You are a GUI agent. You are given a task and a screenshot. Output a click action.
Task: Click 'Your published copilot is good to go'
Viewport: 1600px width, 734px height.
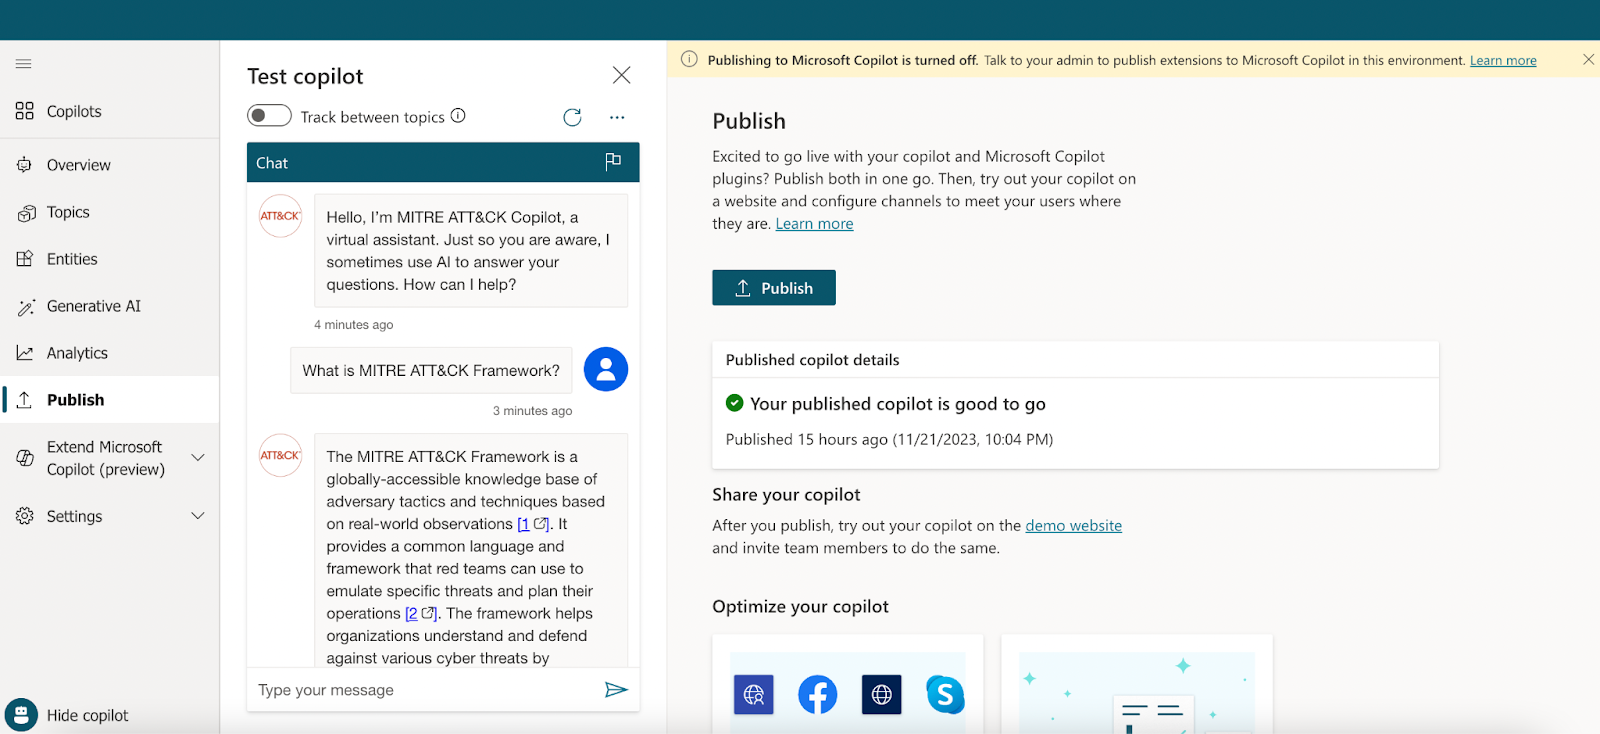(x=898, y=404)
